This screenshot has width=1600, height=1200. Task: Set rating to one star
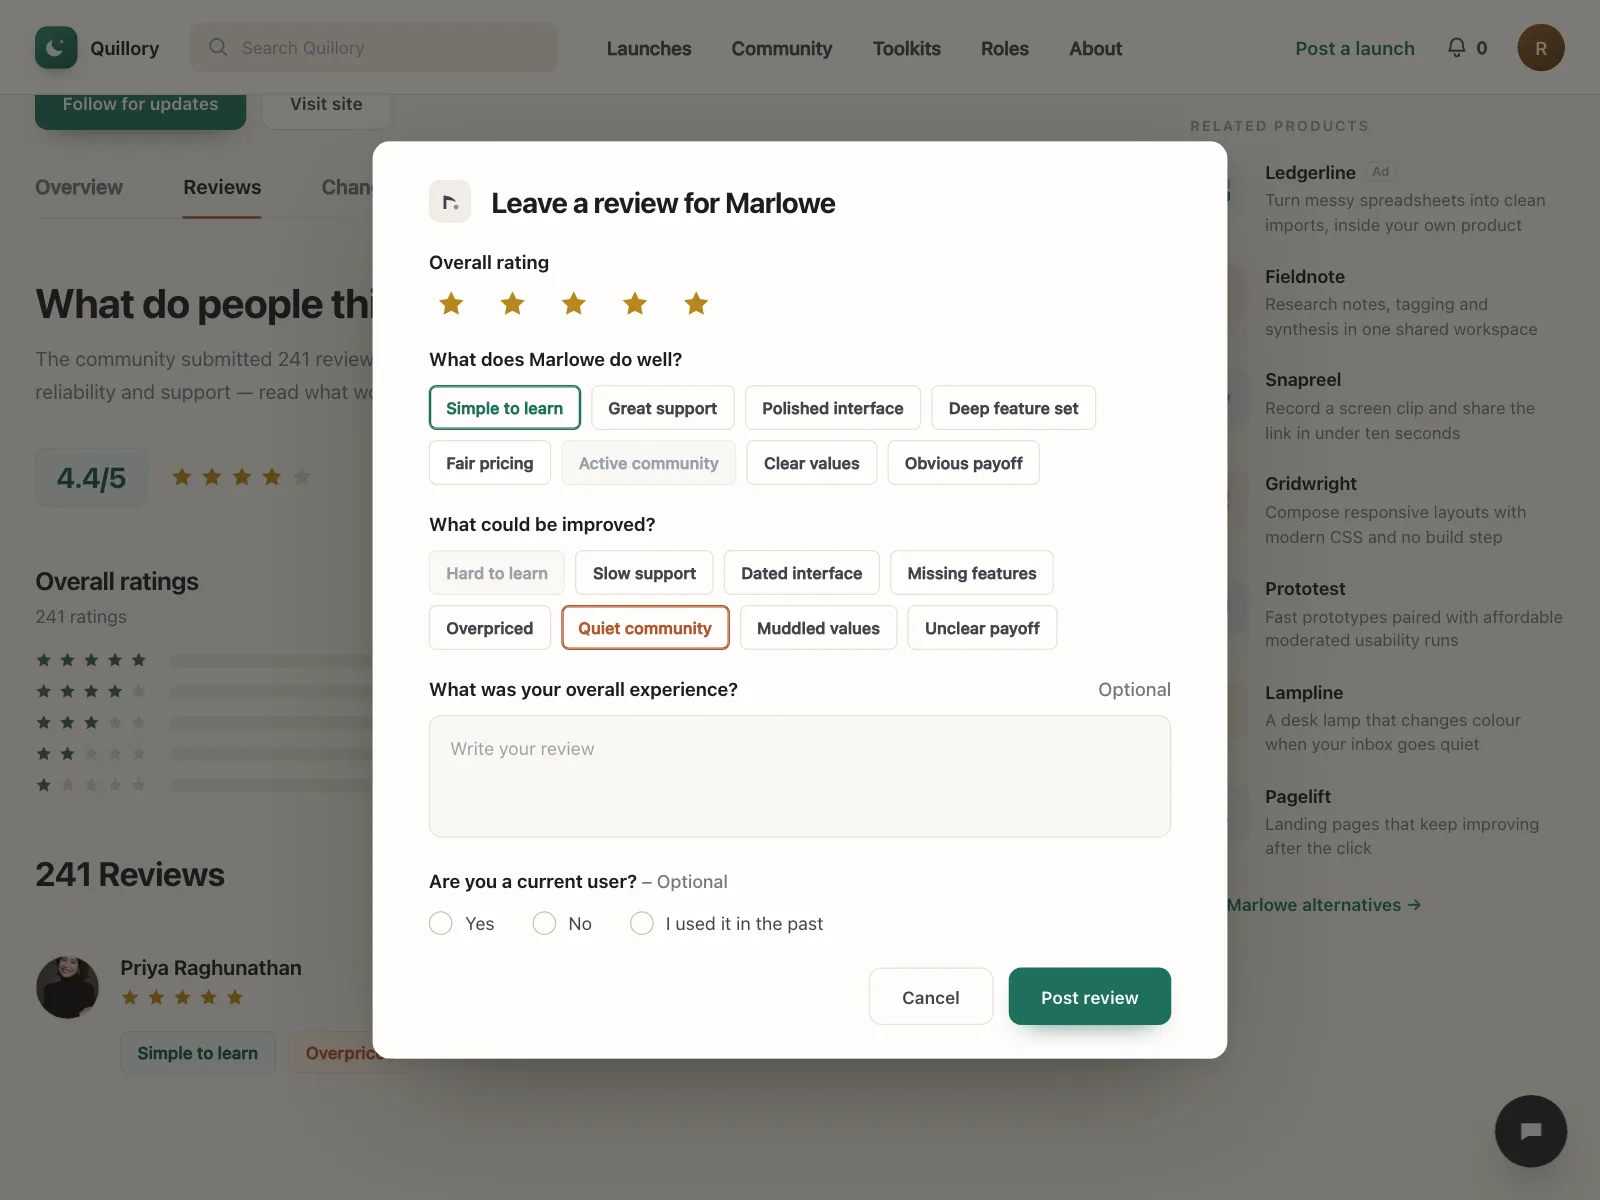coord(451,303)
